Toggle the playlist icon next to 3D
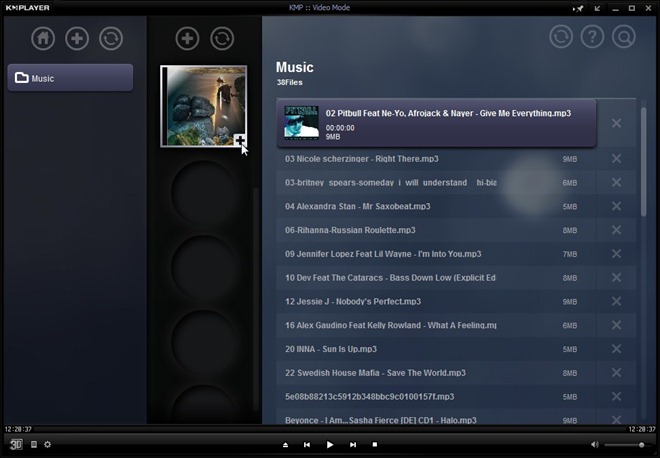This screenshot has width=660, height=458. tap(34, 445)
